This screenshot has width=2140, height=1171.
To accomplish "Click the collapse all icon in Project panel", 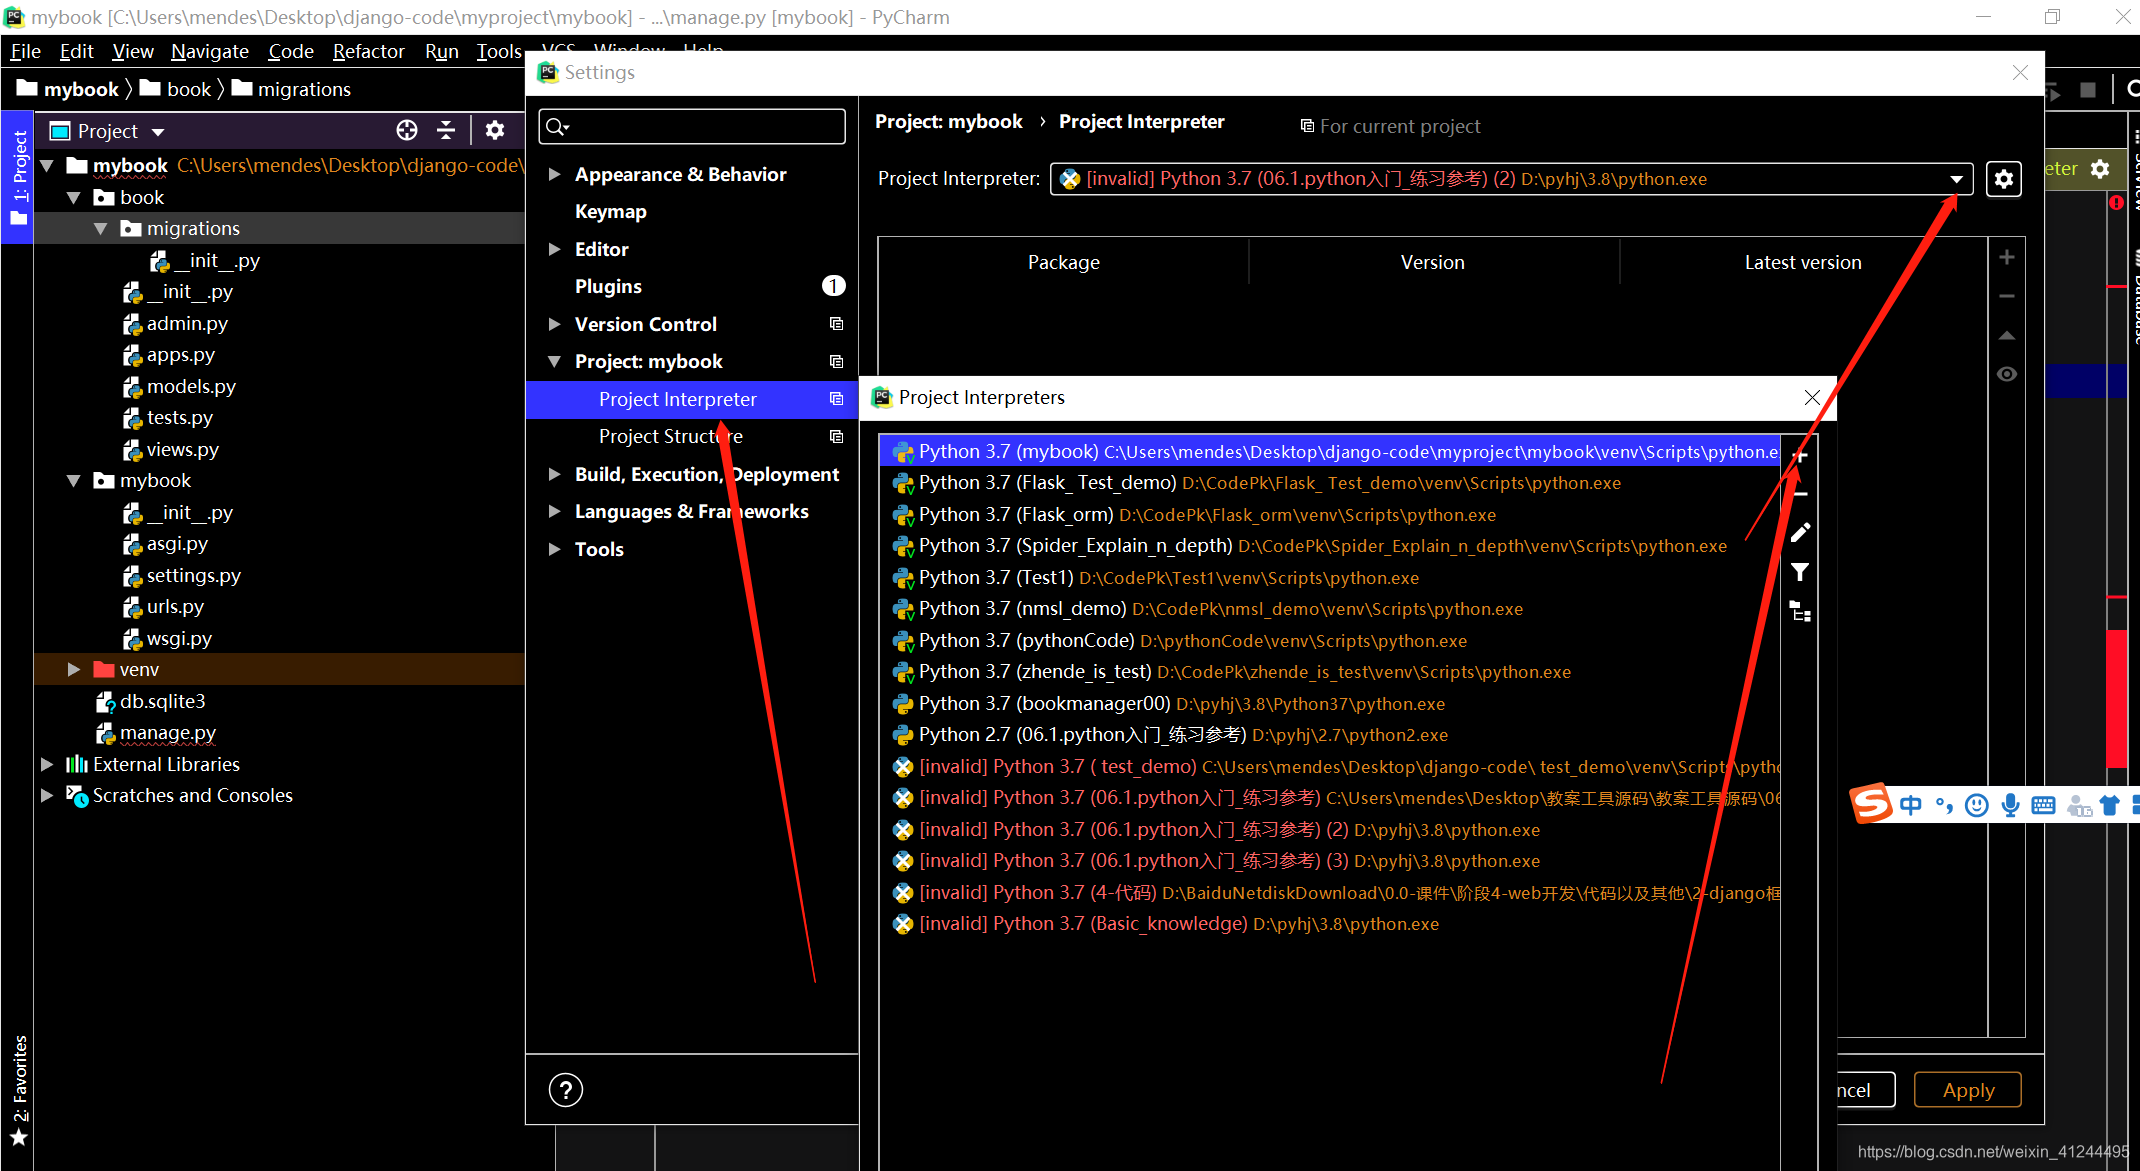I will coord(446,130).
